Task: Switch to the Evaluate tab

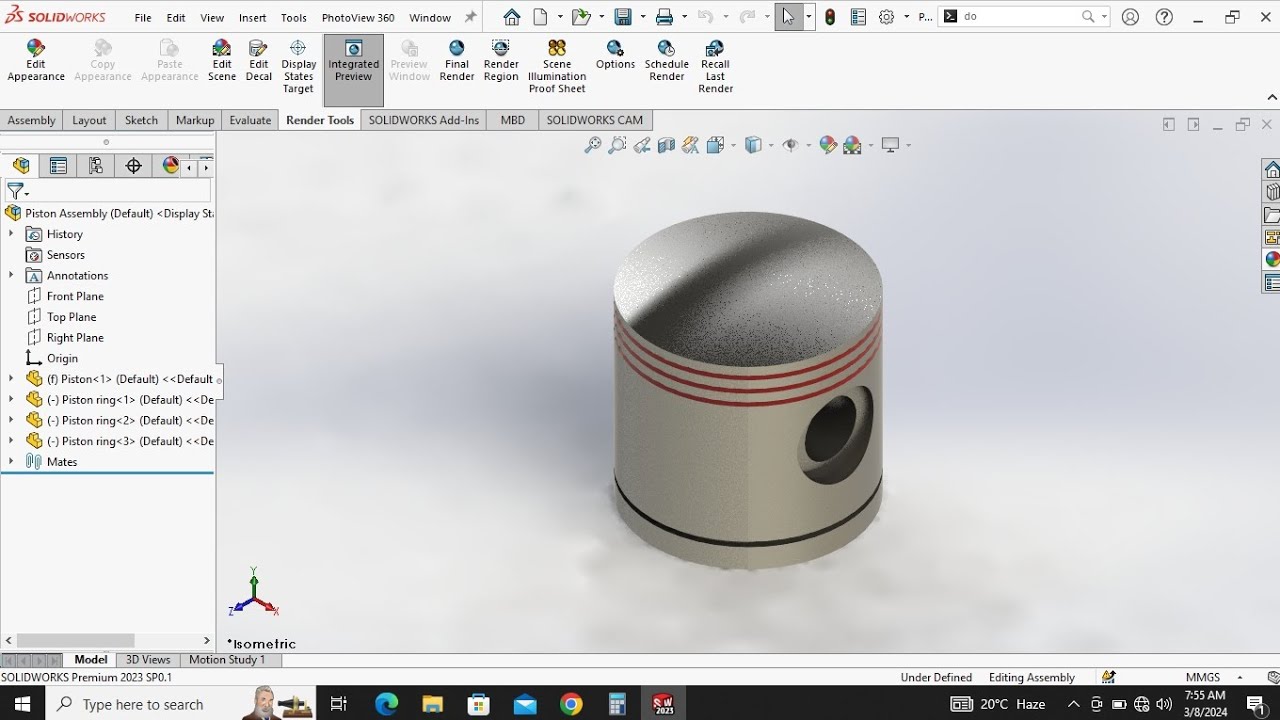Action: [250, 120]
